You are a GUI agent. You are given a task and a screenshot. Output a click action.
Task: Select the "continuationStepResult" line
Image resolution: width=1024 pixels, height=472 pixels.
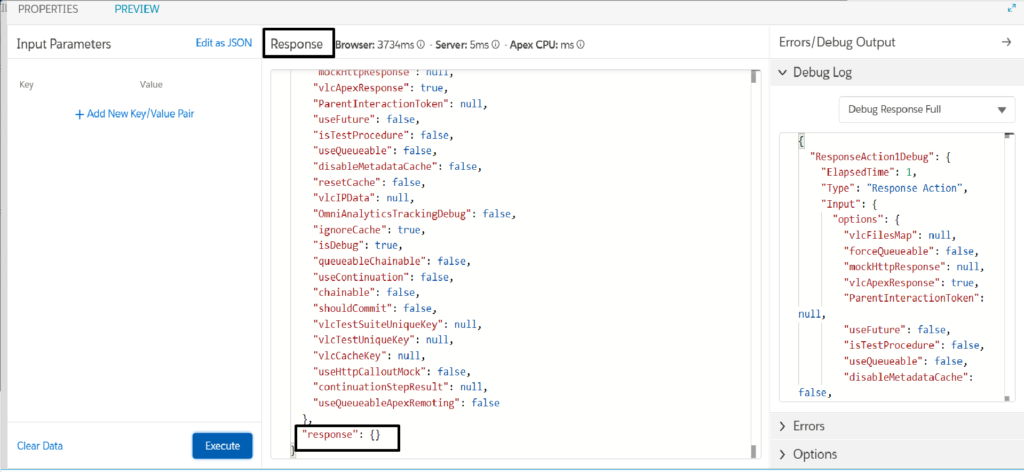[x=400, y=387]
